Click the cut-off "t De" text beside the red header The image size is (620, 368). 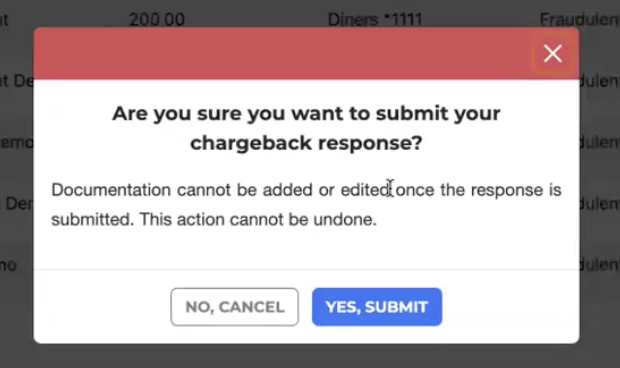point(17,81)
